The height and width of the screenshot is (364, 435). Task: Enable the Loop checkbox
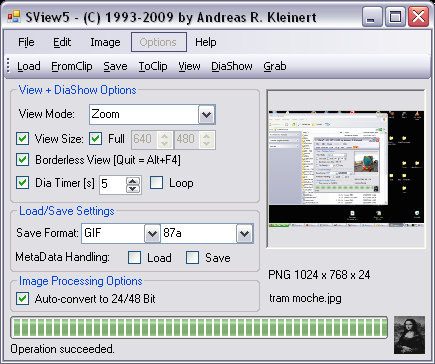coord(157,183)
